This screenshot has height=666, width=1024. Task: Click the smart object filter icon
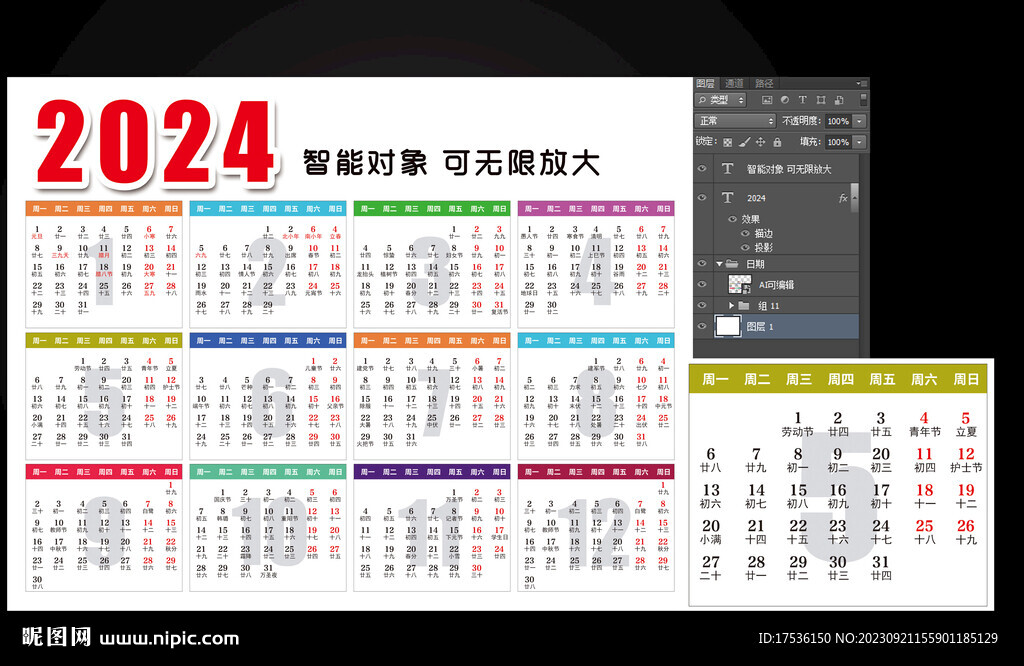[x=838, y=100]
